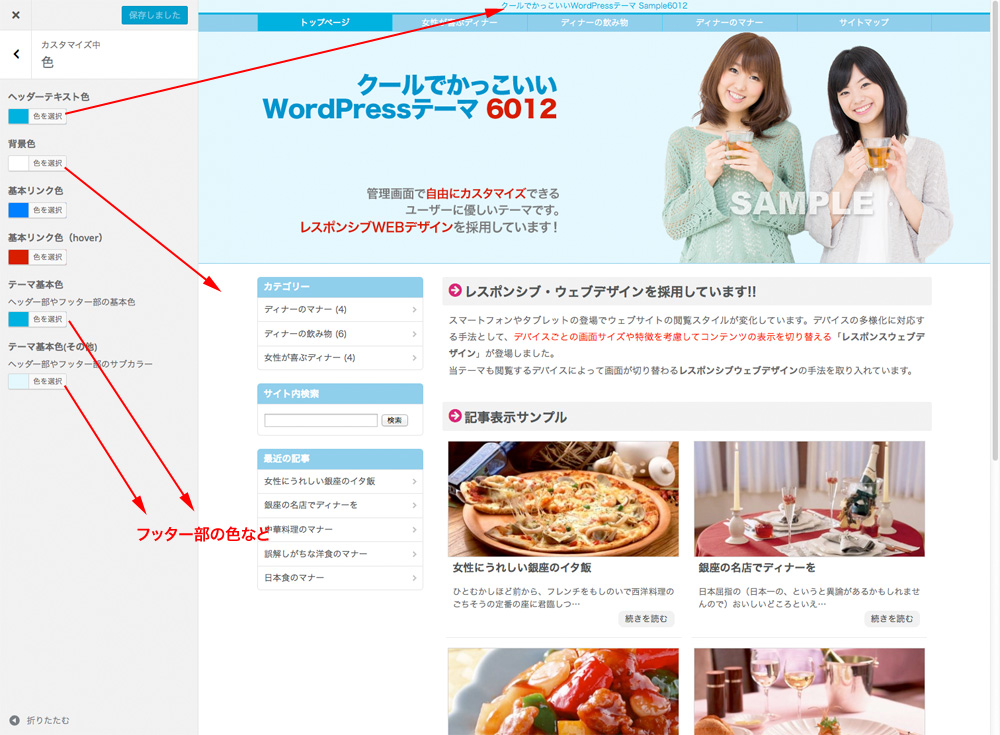This screenshot has height=735, width=1000.
Task: Click the chevron on ディナーの飲み物 (6) category row
Action: tap(414, 334)
